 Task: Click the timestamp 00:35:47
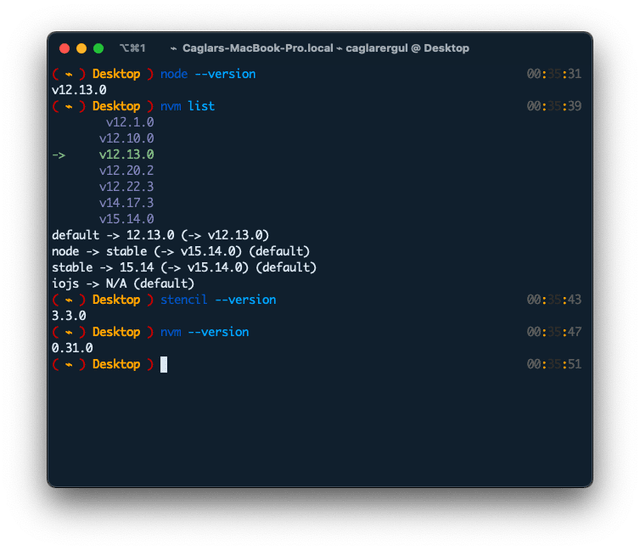[554, 332]
